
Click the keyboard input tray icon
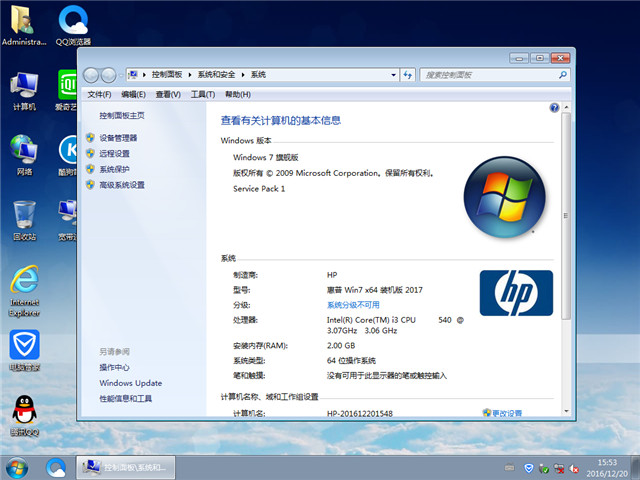509,467
